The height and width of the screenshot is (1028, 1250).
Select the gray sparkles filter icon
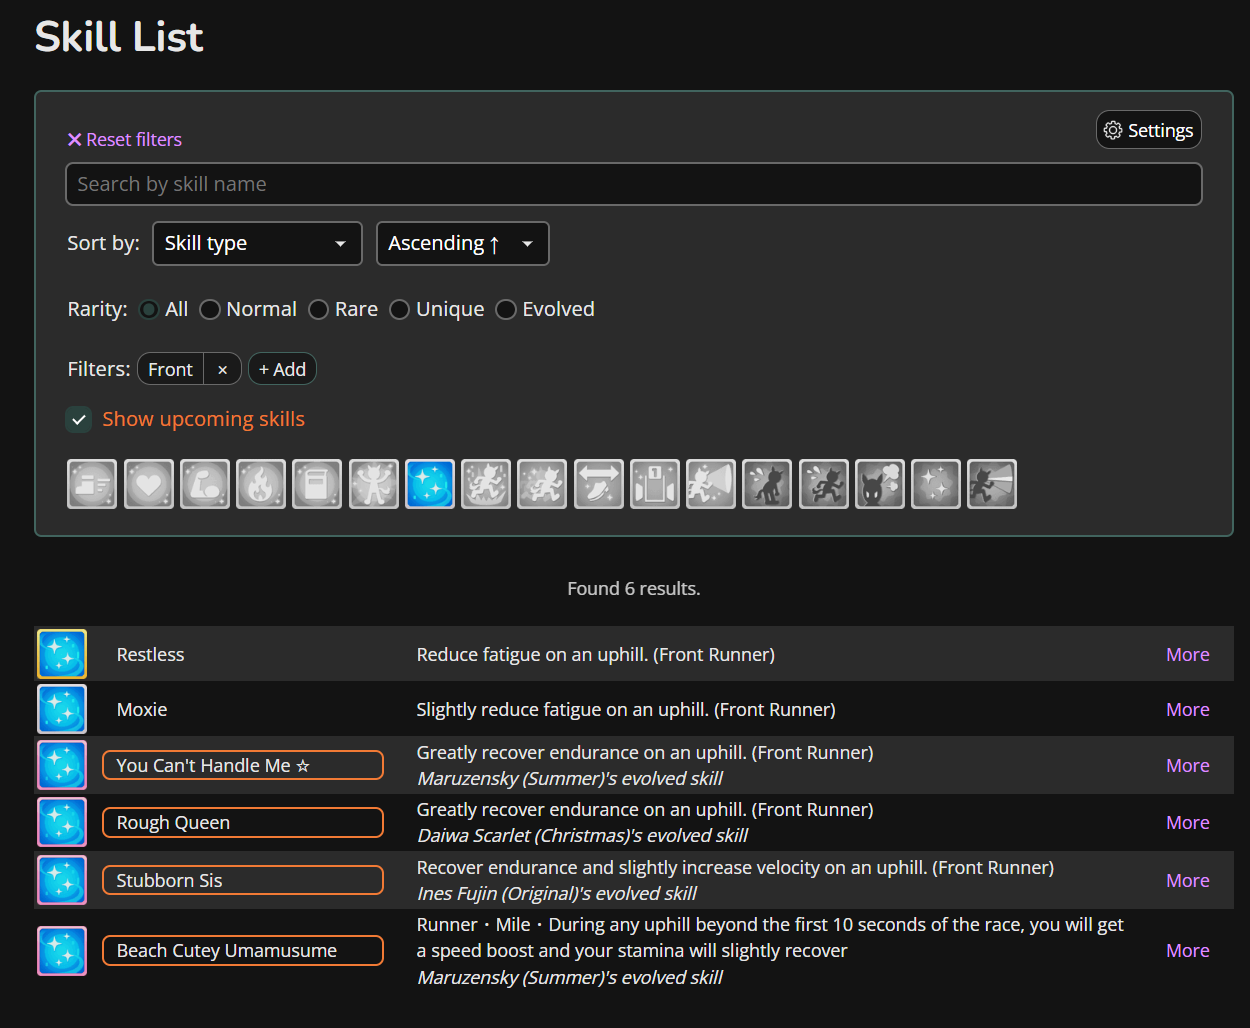pos(936,484)
